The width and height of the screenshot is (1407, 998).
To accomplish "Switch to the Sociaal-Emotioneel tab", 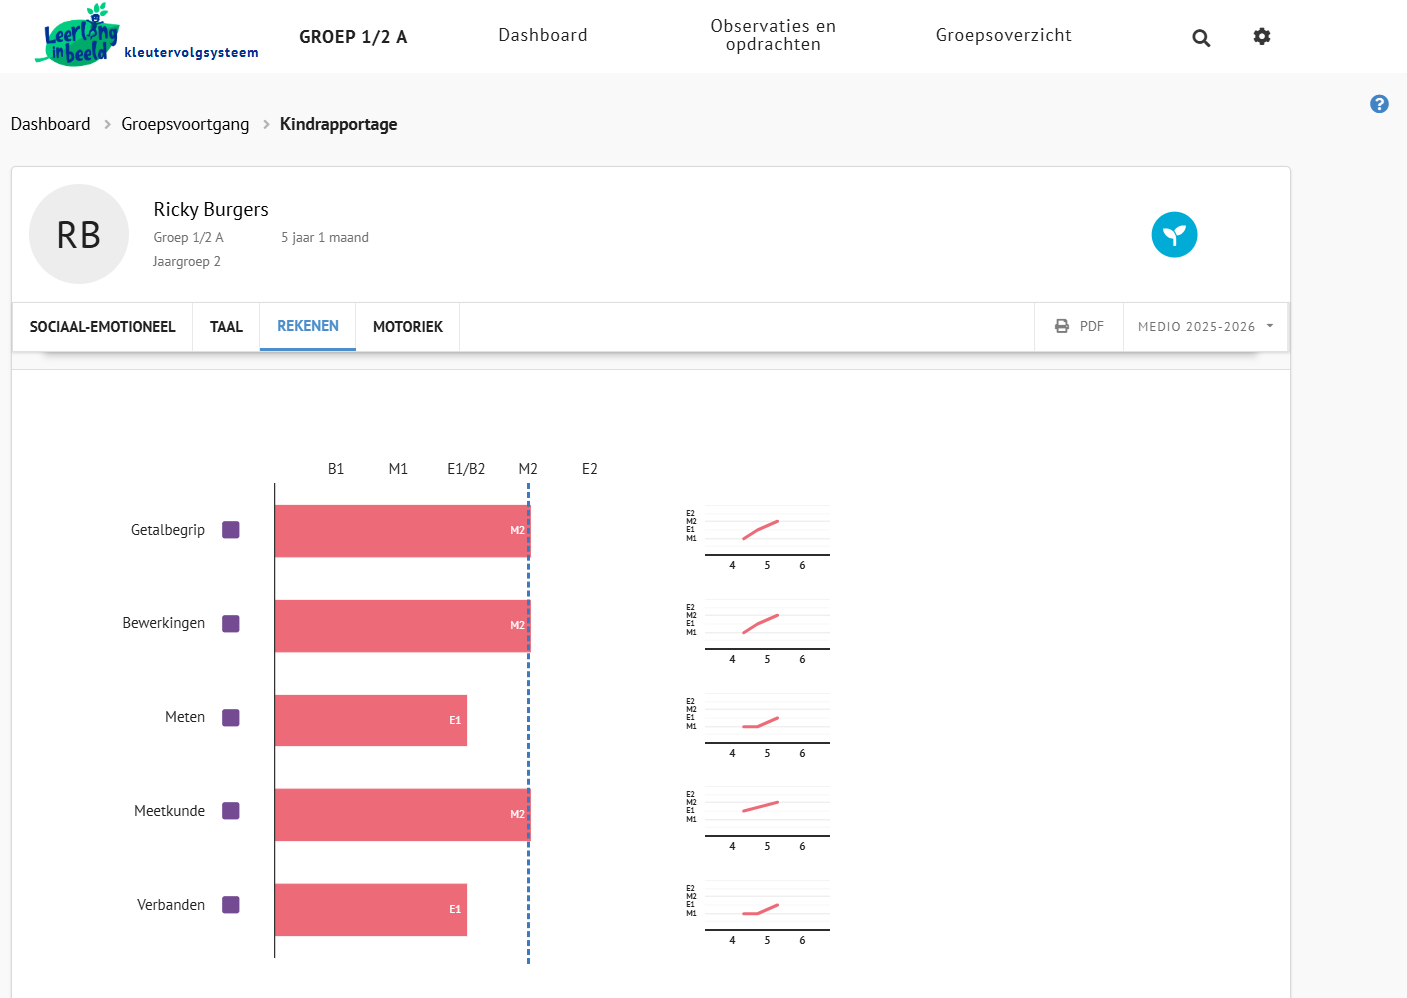I will [102, 327].
